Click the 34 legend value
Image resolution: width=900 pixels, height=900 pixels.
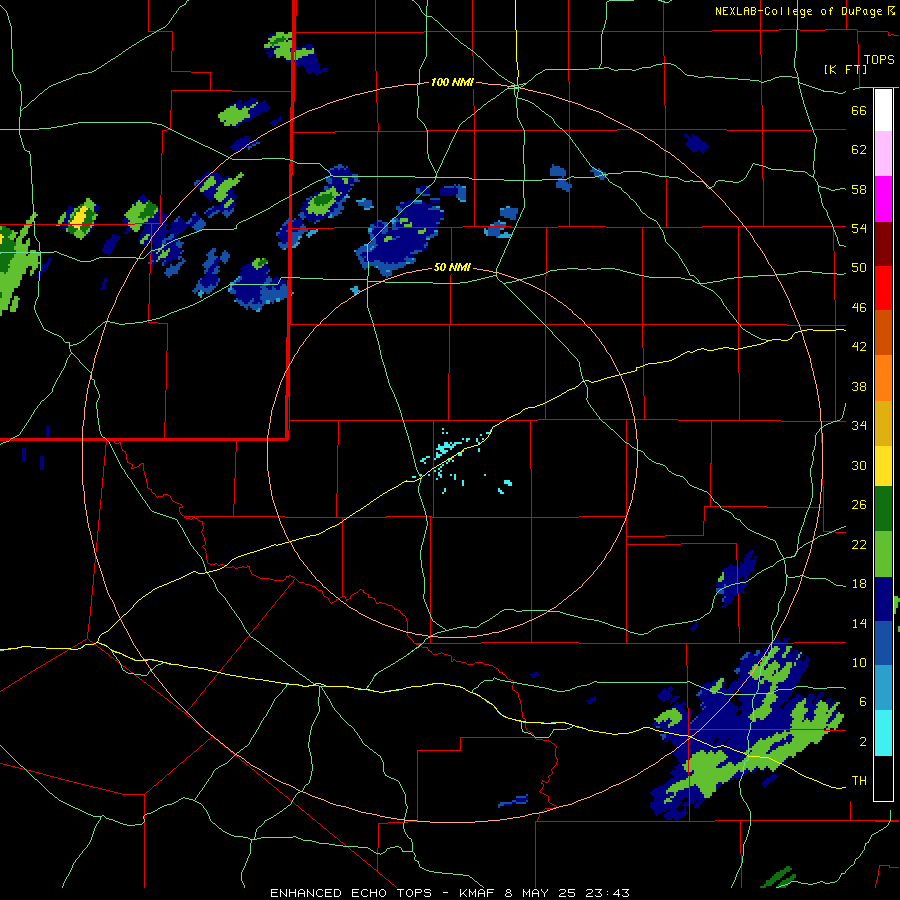tap(859, 426)
